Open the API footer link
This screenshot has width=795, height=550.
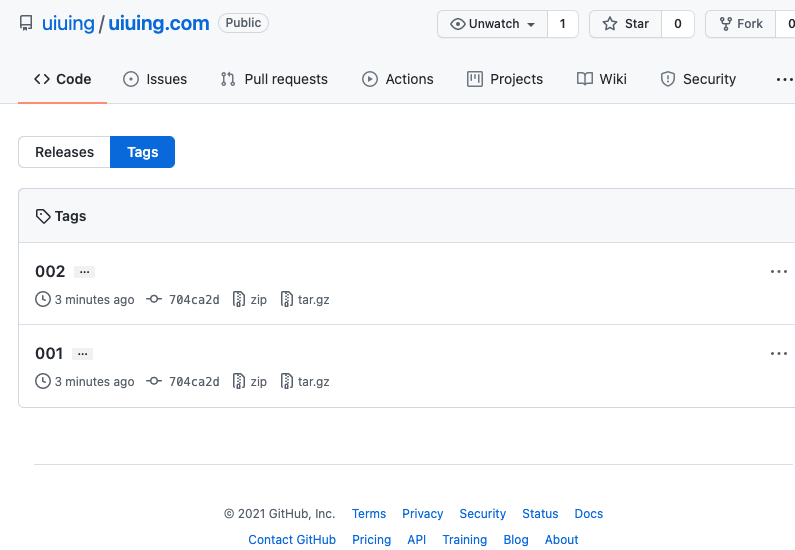coord(417,539)
